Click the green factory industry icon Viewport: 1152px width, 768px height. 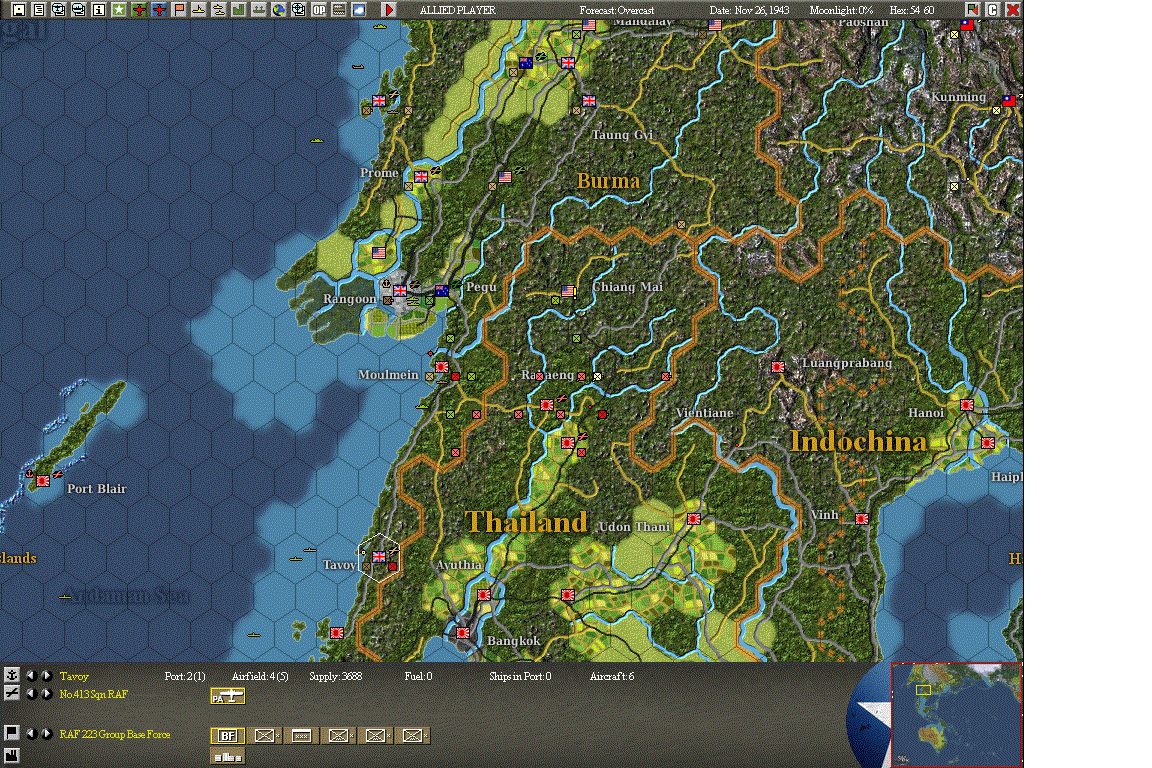[238, 10]
